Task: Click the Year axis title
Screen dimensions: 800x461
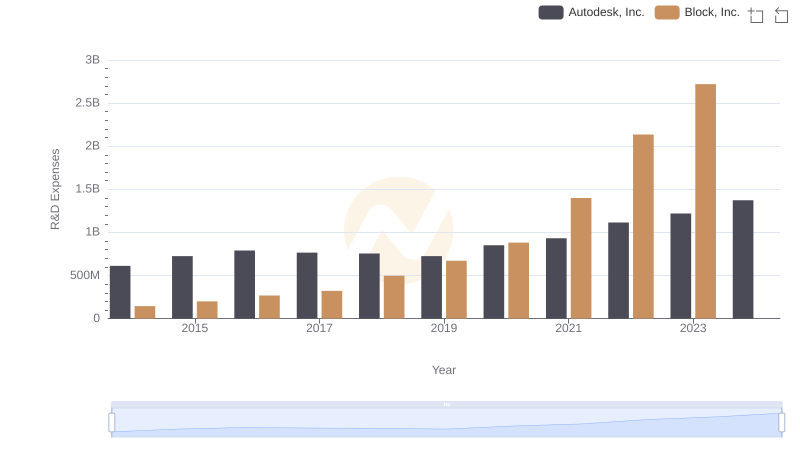Action: [x=444, y=370]
